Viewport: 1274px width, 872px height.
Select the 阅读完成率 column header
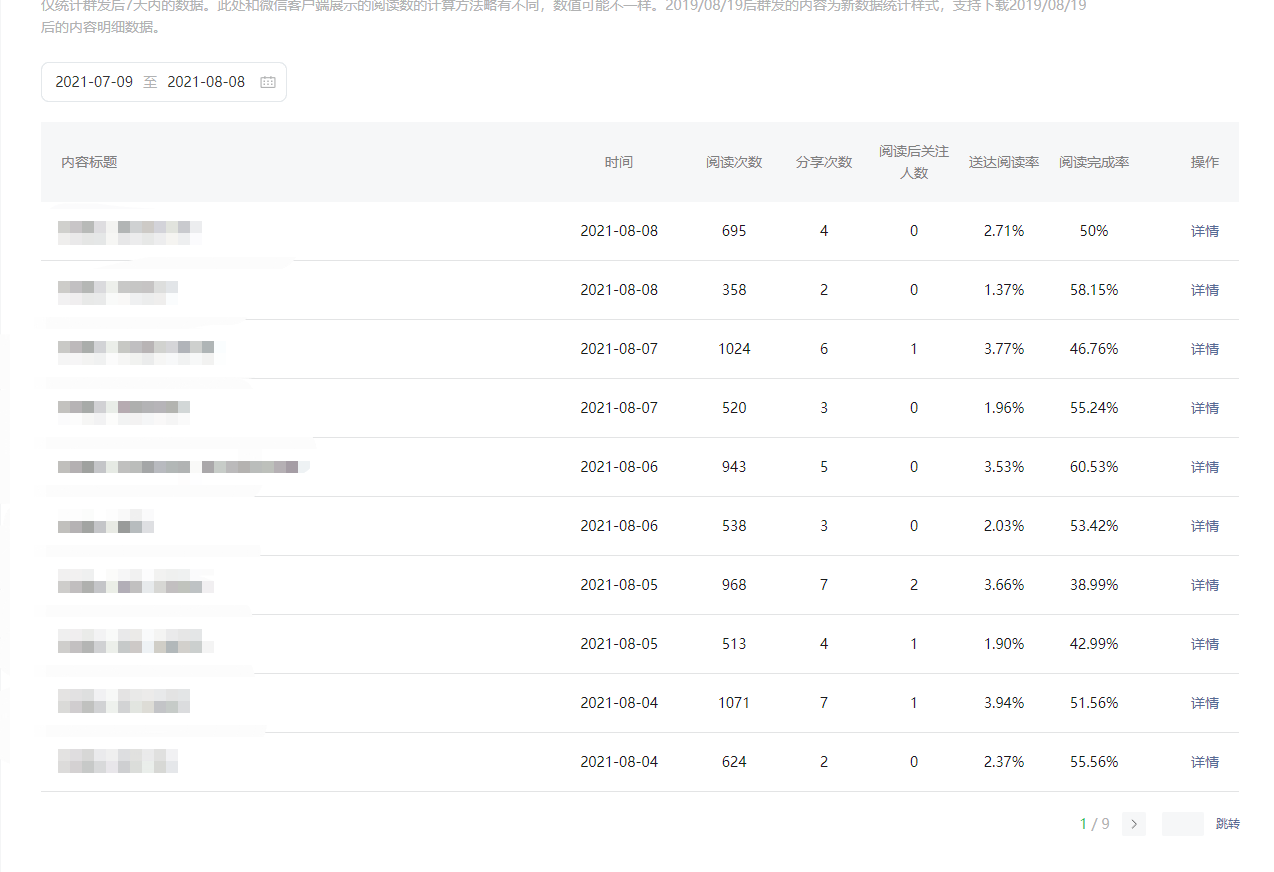(x=1094, y=162)
